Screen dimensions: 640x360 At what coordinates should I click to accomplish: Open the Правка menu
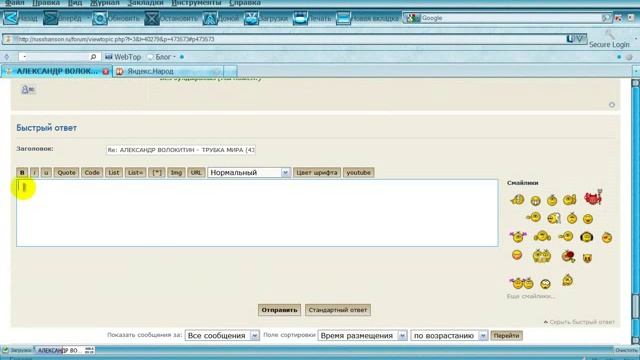click(x=46, y=3)
